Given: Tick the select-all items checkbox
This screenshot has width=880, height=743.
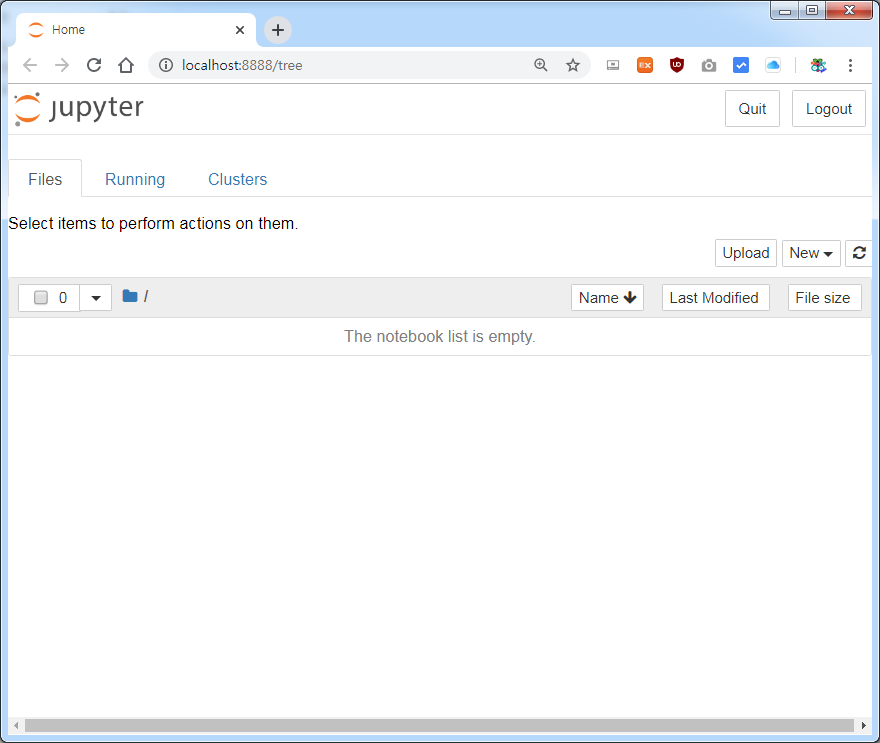Looking at the screenshot, I should click(x=41, y=297).
